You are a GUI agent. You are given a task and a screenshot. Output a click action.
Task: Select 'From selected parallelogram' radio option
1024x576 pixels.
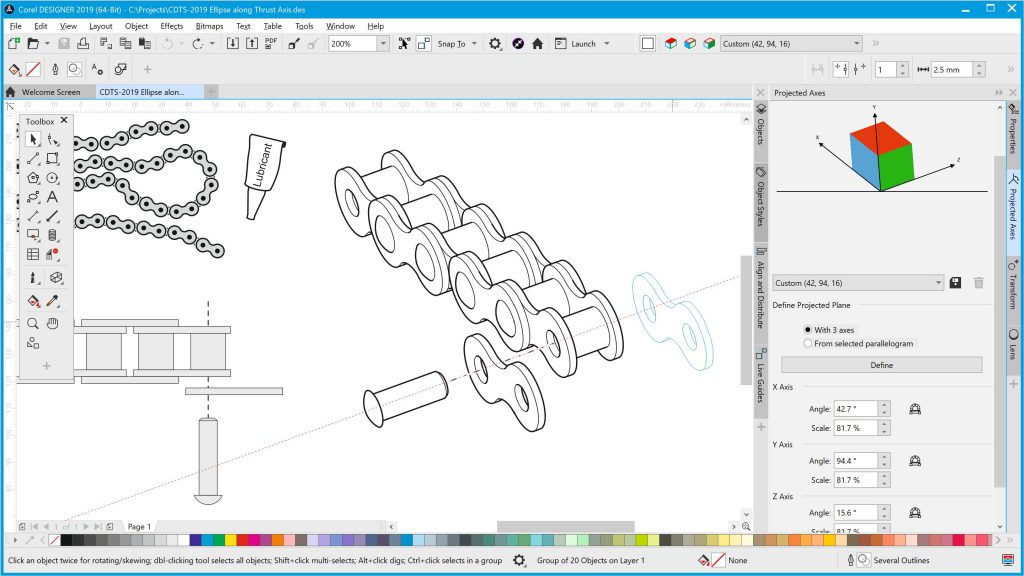click(x=808, y=344)
